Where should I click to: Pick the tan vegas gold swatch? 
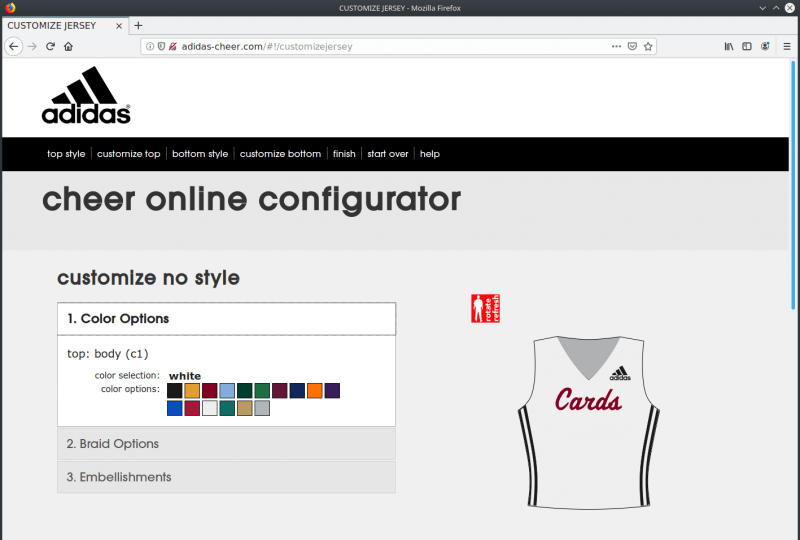[244, 408]
